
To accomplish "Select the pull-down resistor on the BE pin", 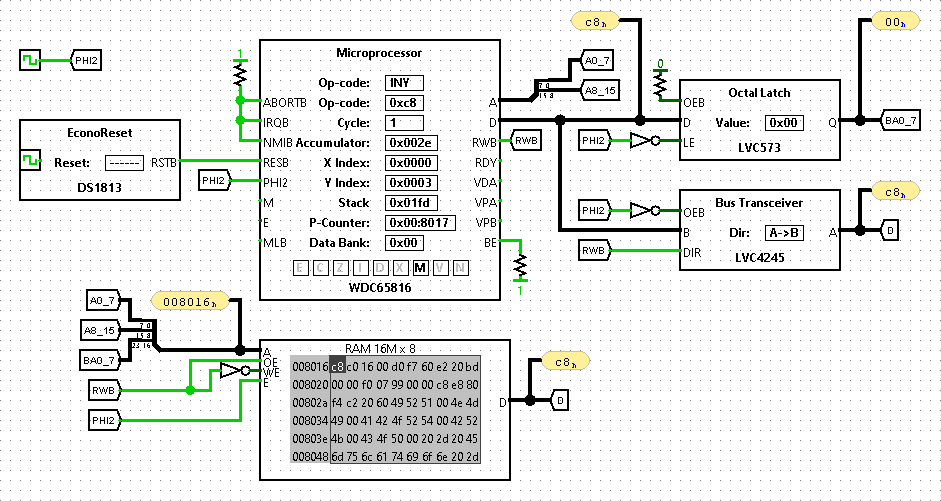I will coord(519,265).
